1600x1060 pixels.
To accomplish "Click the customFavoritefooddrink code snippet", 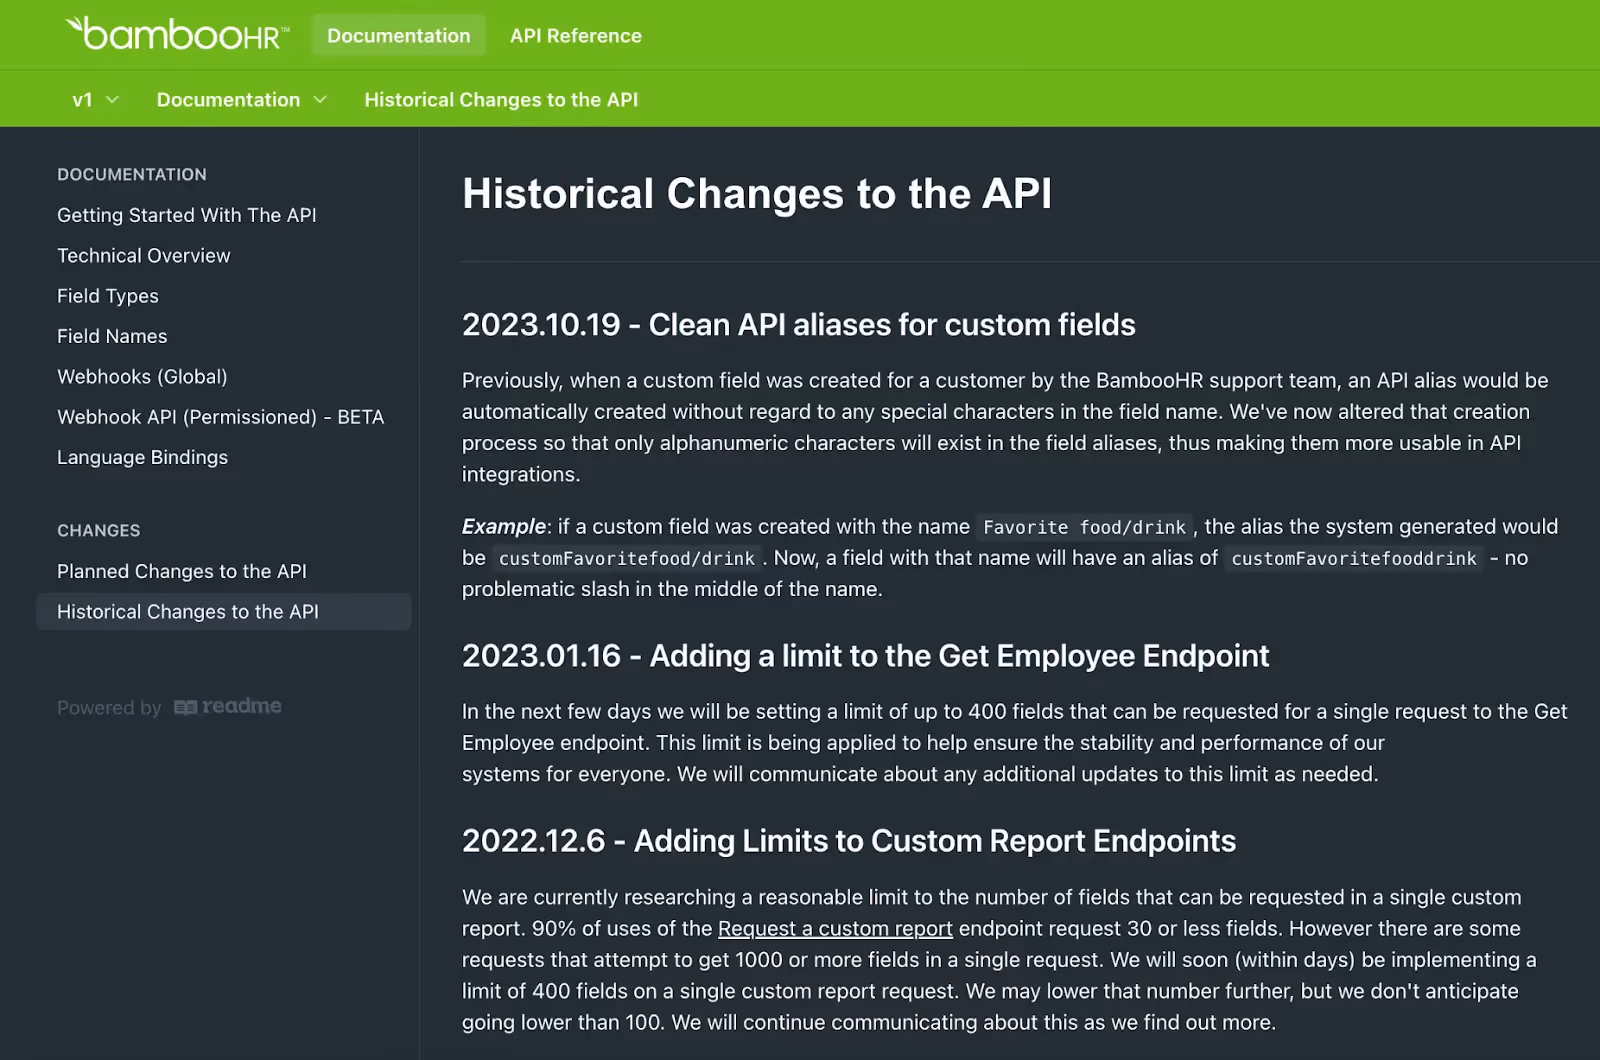I will click(x=1354, y=558).
